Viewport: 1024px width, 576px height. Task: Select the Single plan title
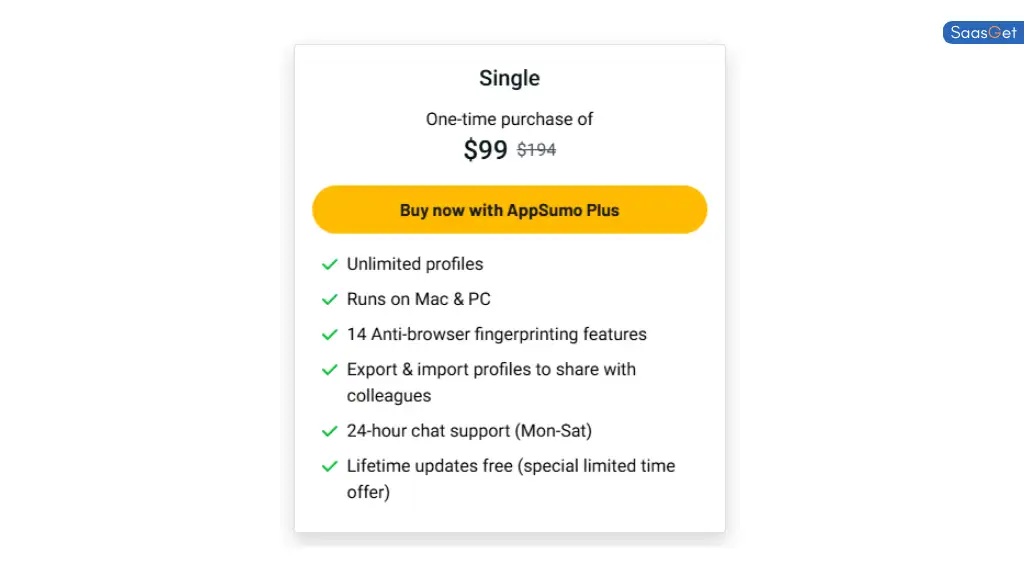click(x=509, y=78)
